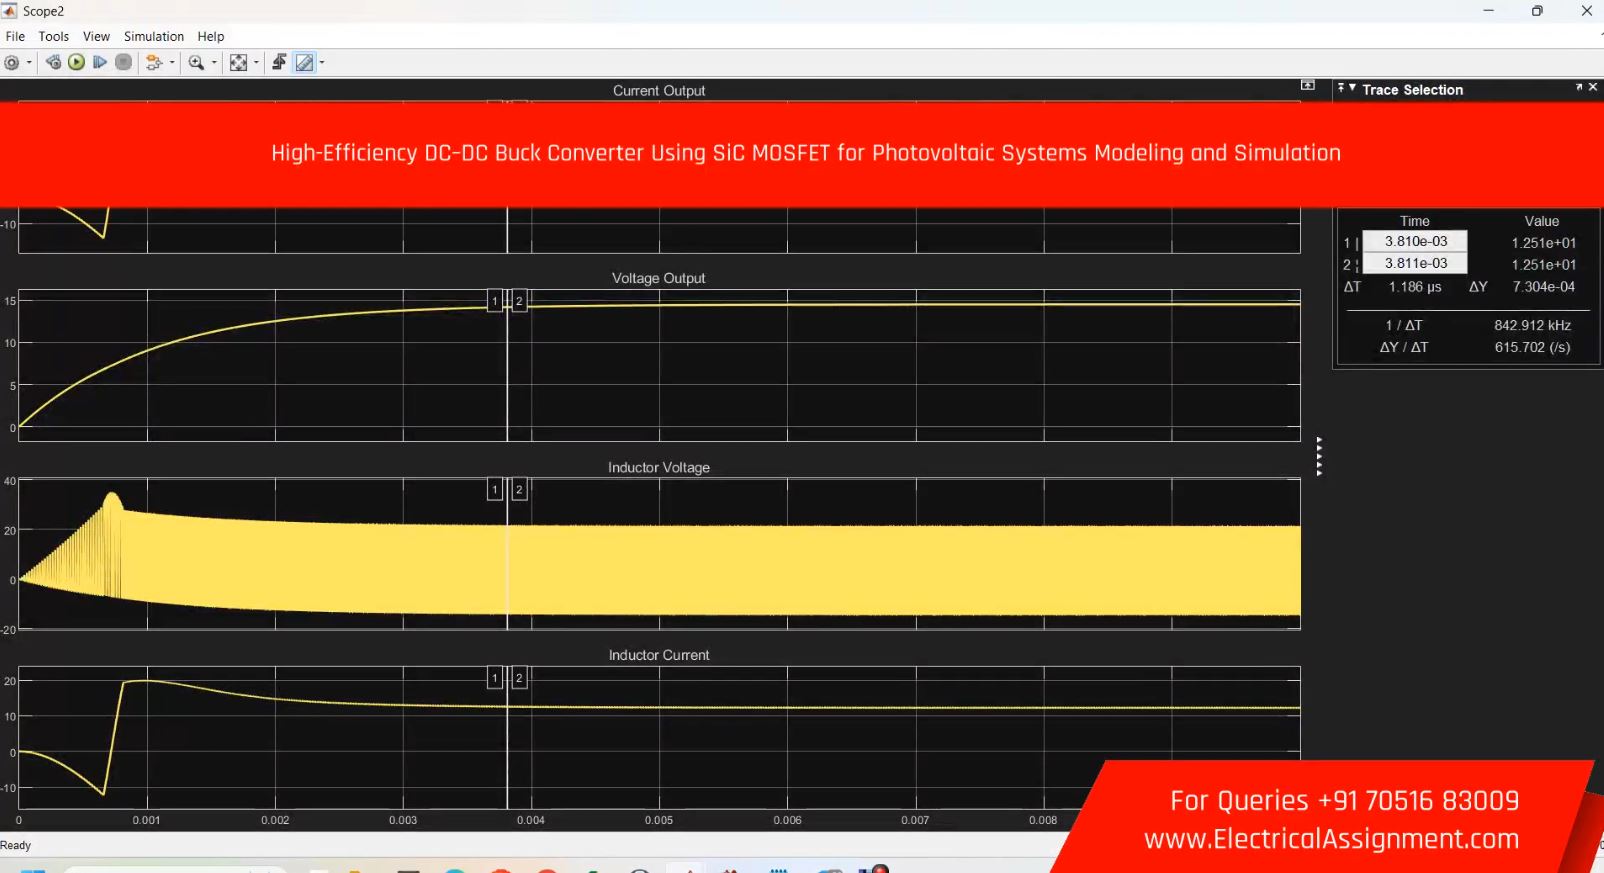Open the Simulation menu
Screen dimensions: 1604x873
click(x=153, y=36)
